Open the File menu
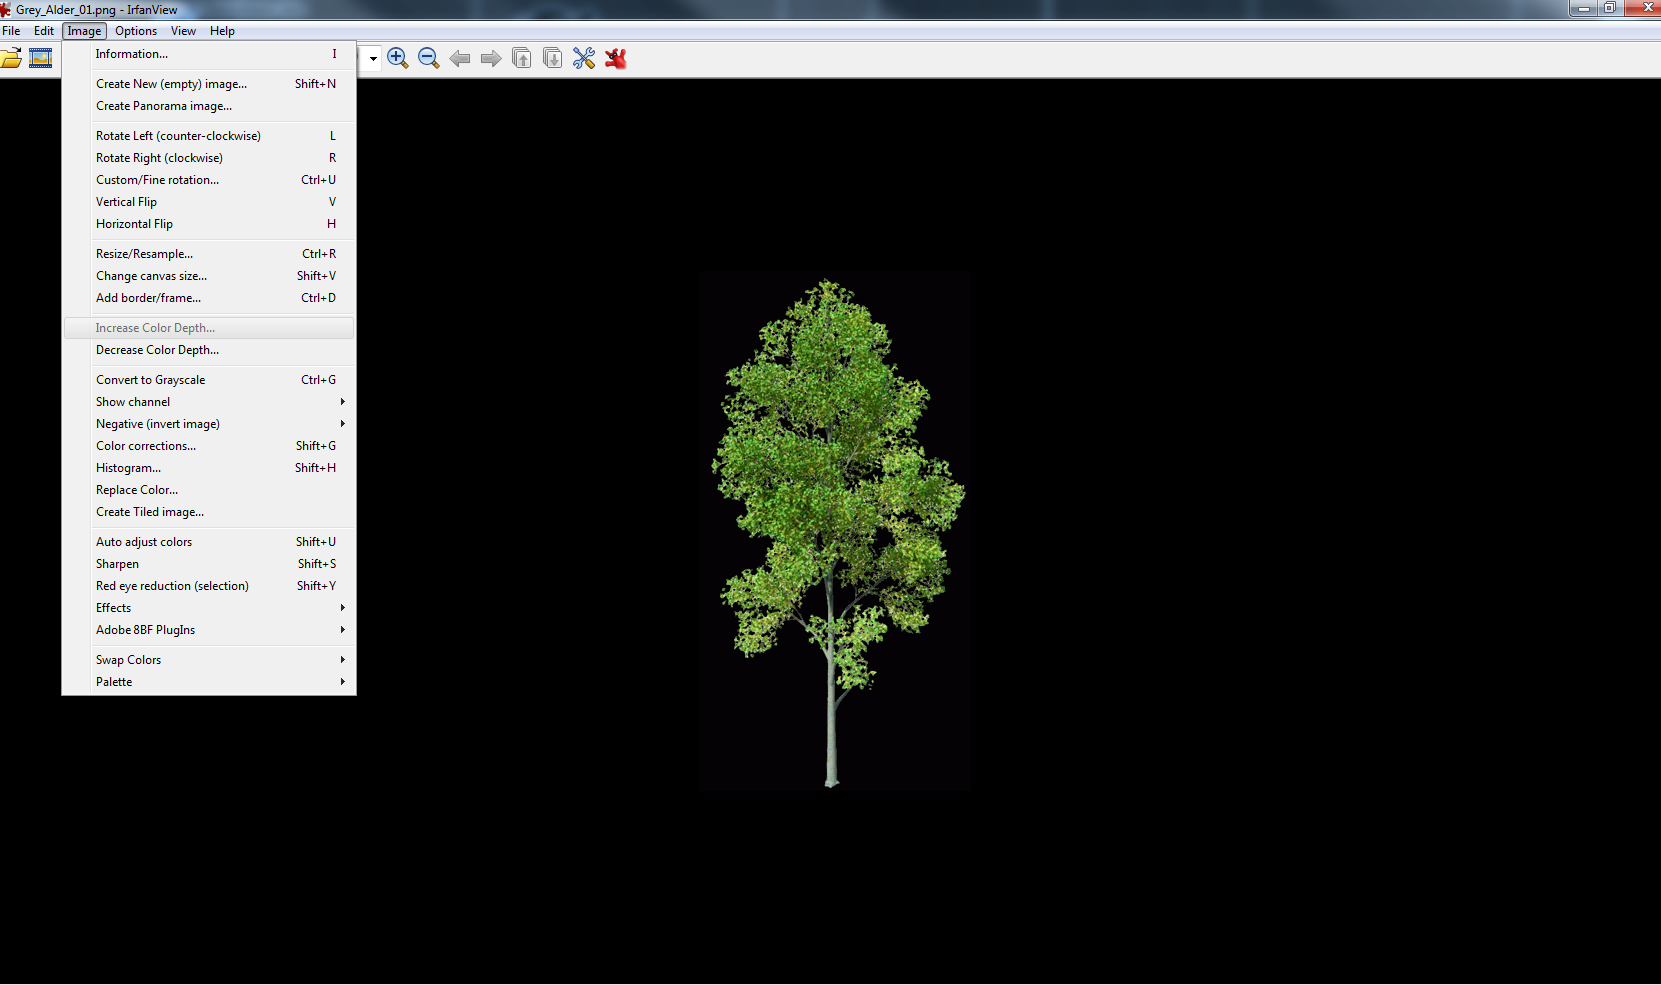This screenshot has width=1661, height=985. point(11,31)
